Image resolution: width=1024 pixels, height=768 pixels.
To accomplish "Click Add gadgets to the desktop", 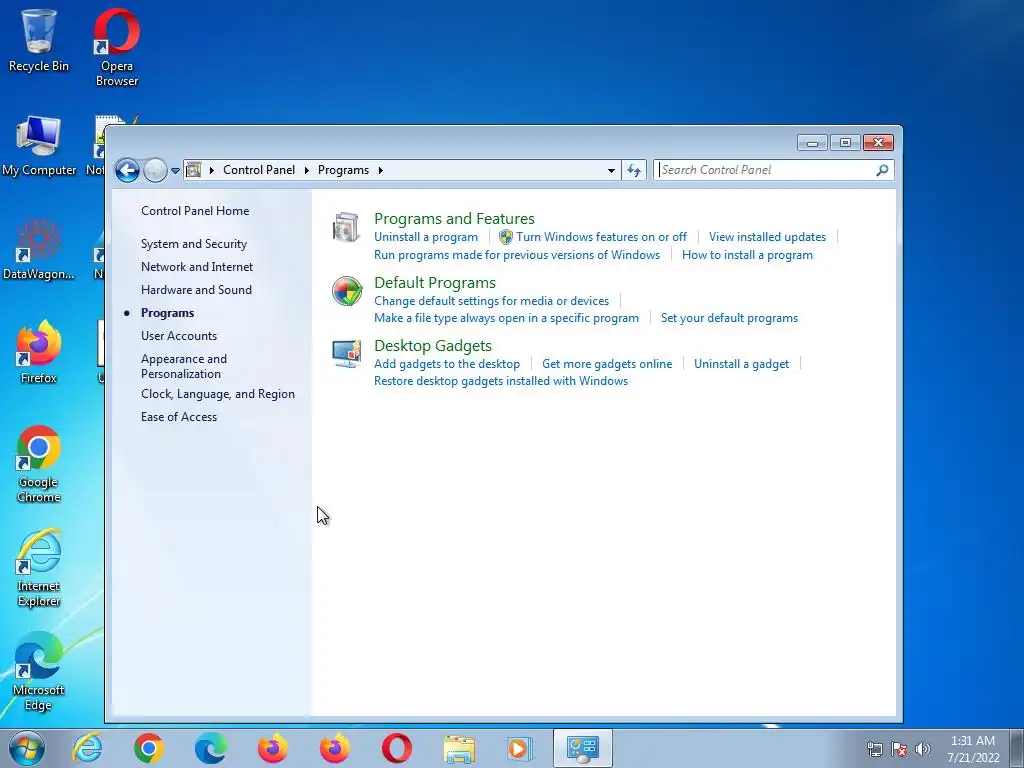I will [447, 364].
